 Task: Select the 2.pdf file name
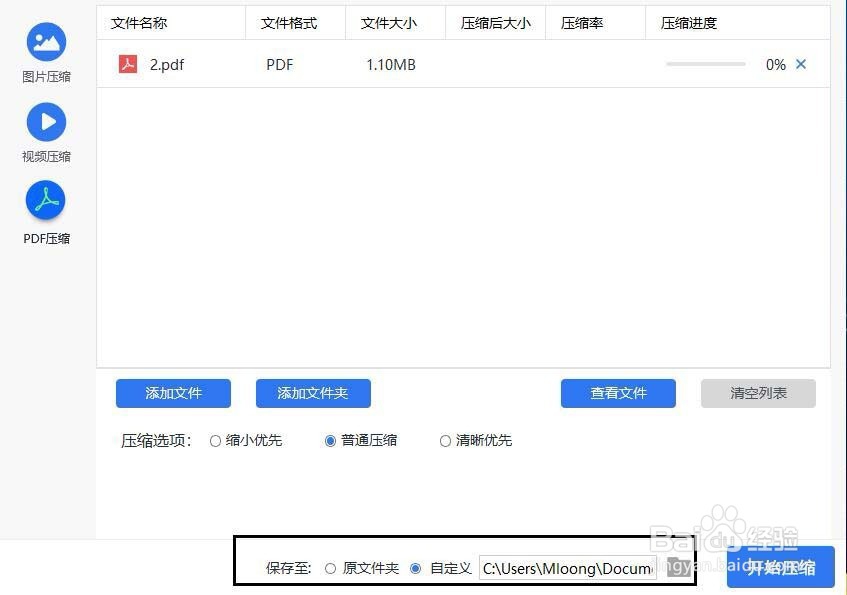pyautogui.click(x=167, y=65)
